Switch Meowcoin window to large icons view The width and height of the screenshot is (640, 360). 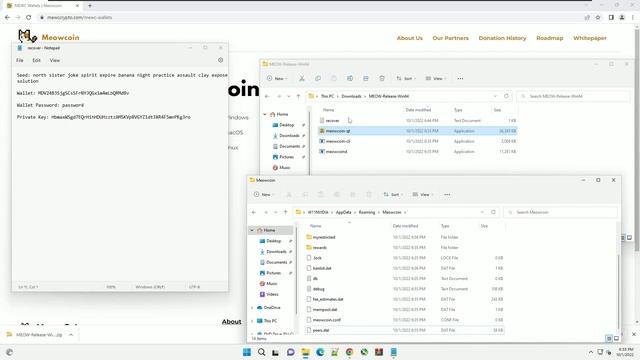tap(616, 338)
